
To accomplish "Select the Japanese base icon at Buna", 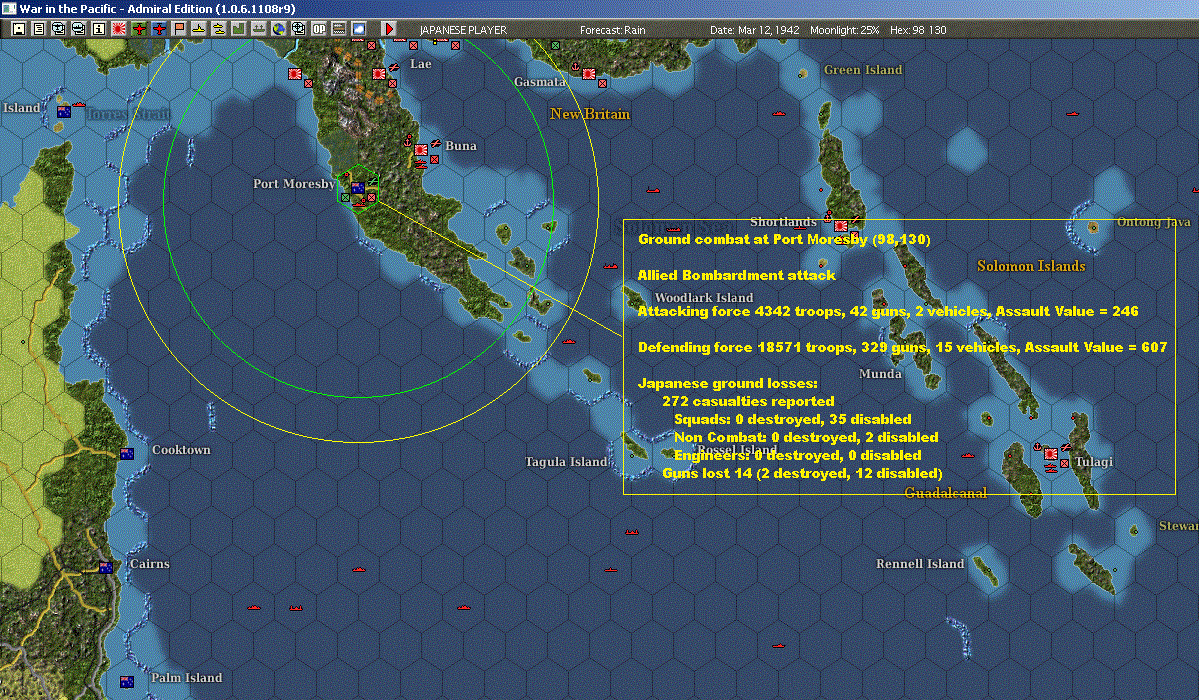I will 421,150.
